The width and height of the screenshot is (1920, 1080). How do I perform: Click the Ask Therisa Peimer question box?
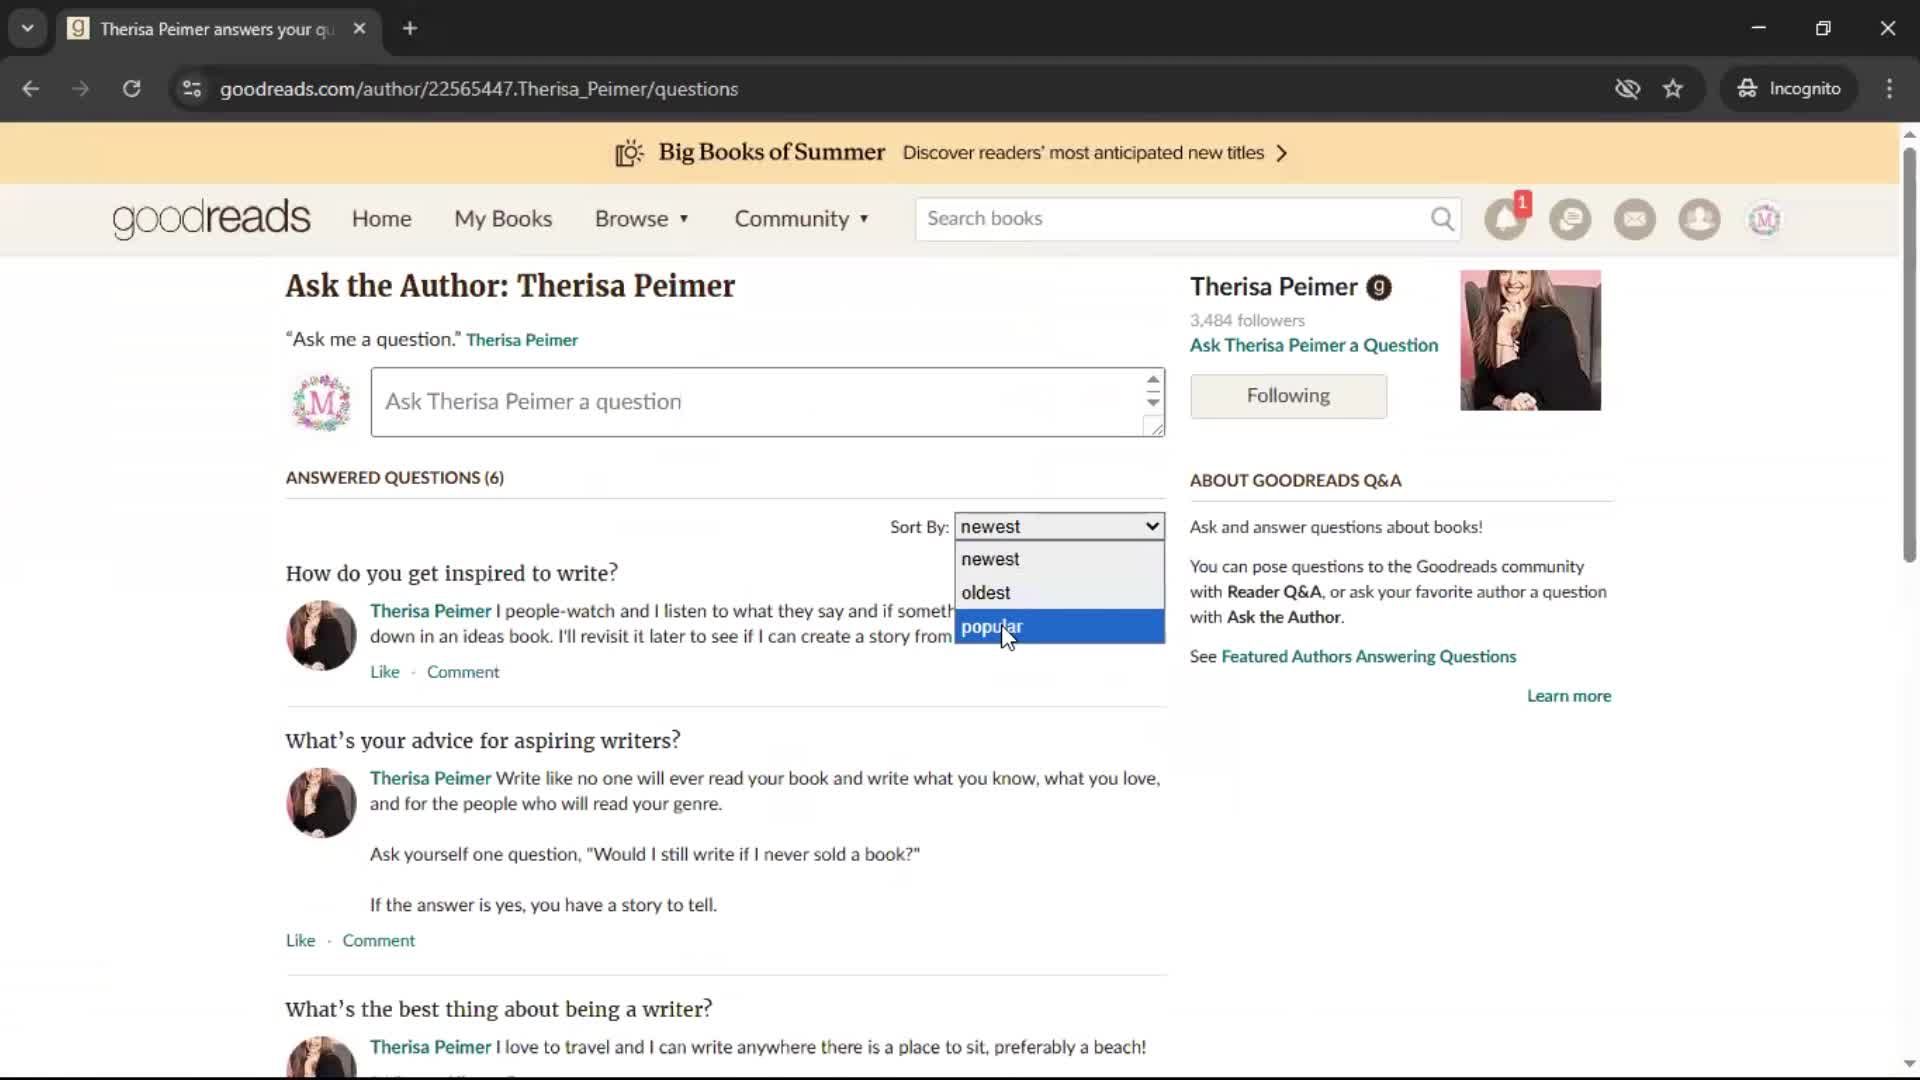tap(756, 402)
